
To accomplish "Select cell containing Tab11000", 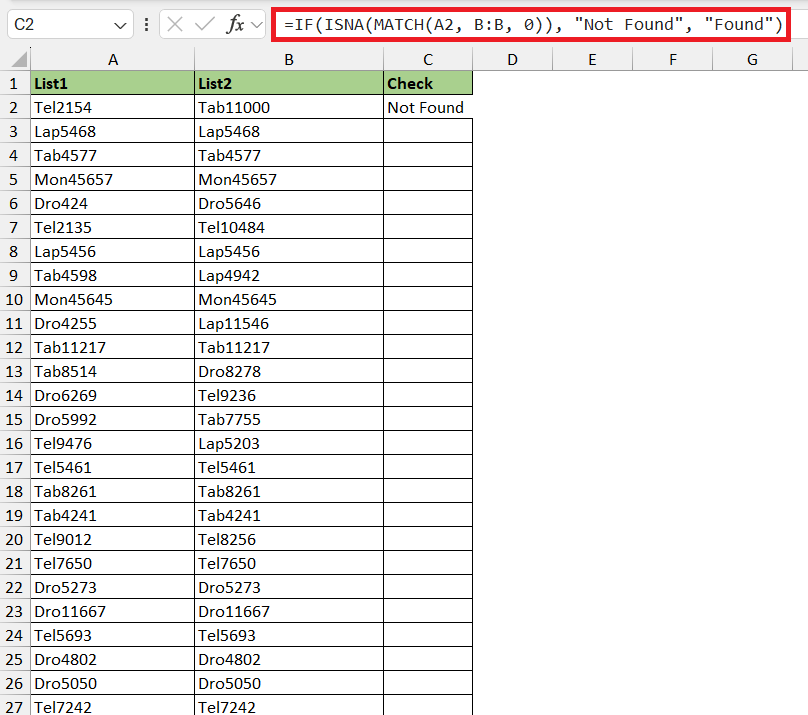I will pyautogui.click(x=288, y=107).
